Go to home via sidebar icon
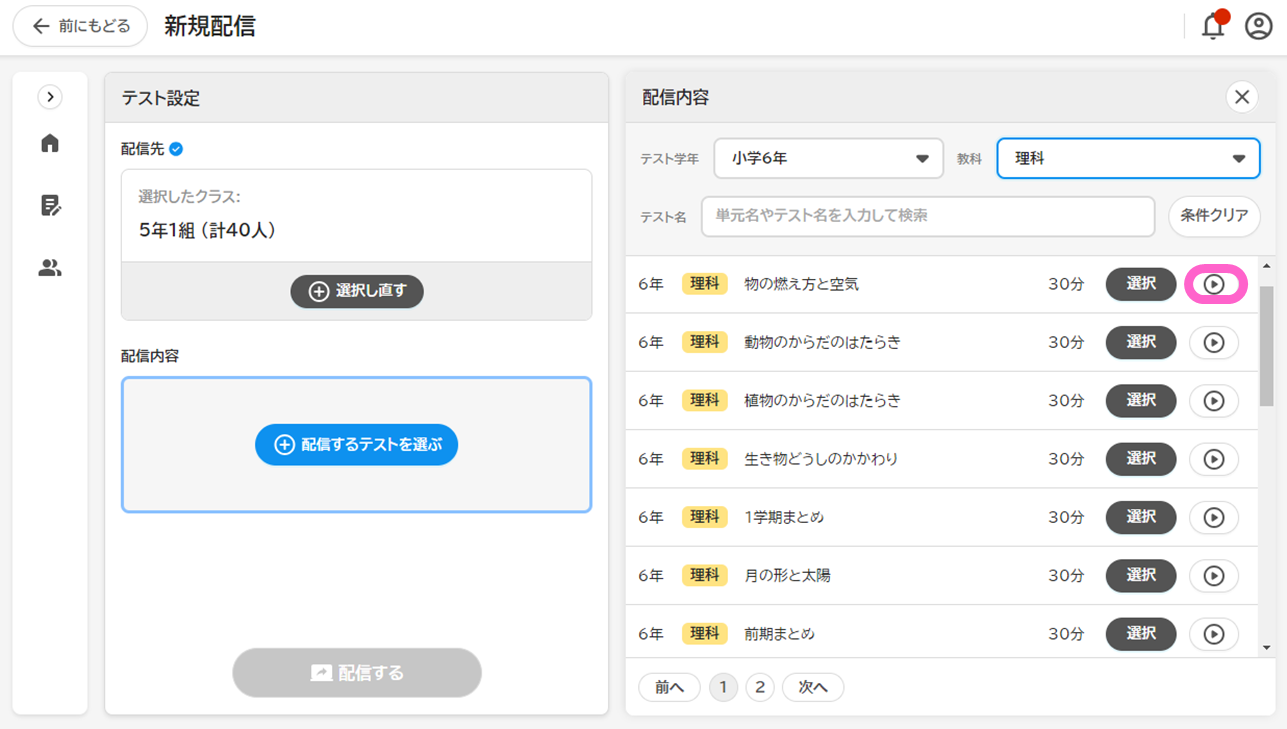This screenshot has height=729, width=1287. pos(50,143)
